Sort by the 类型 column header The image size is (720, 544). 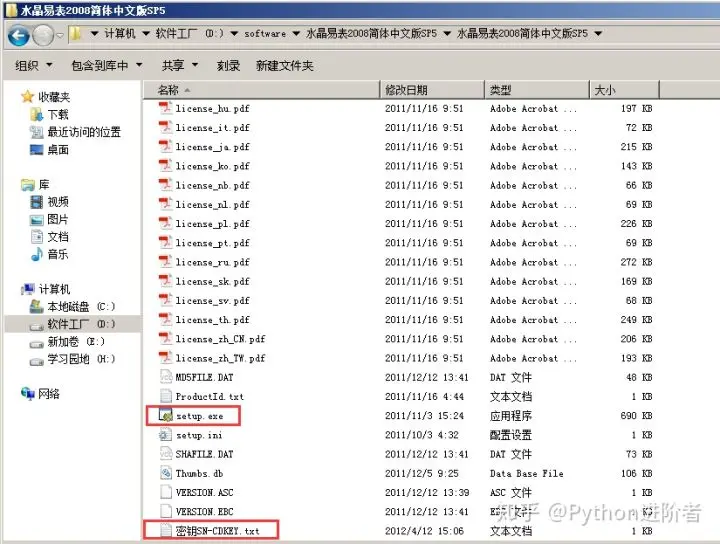[536, 90]
